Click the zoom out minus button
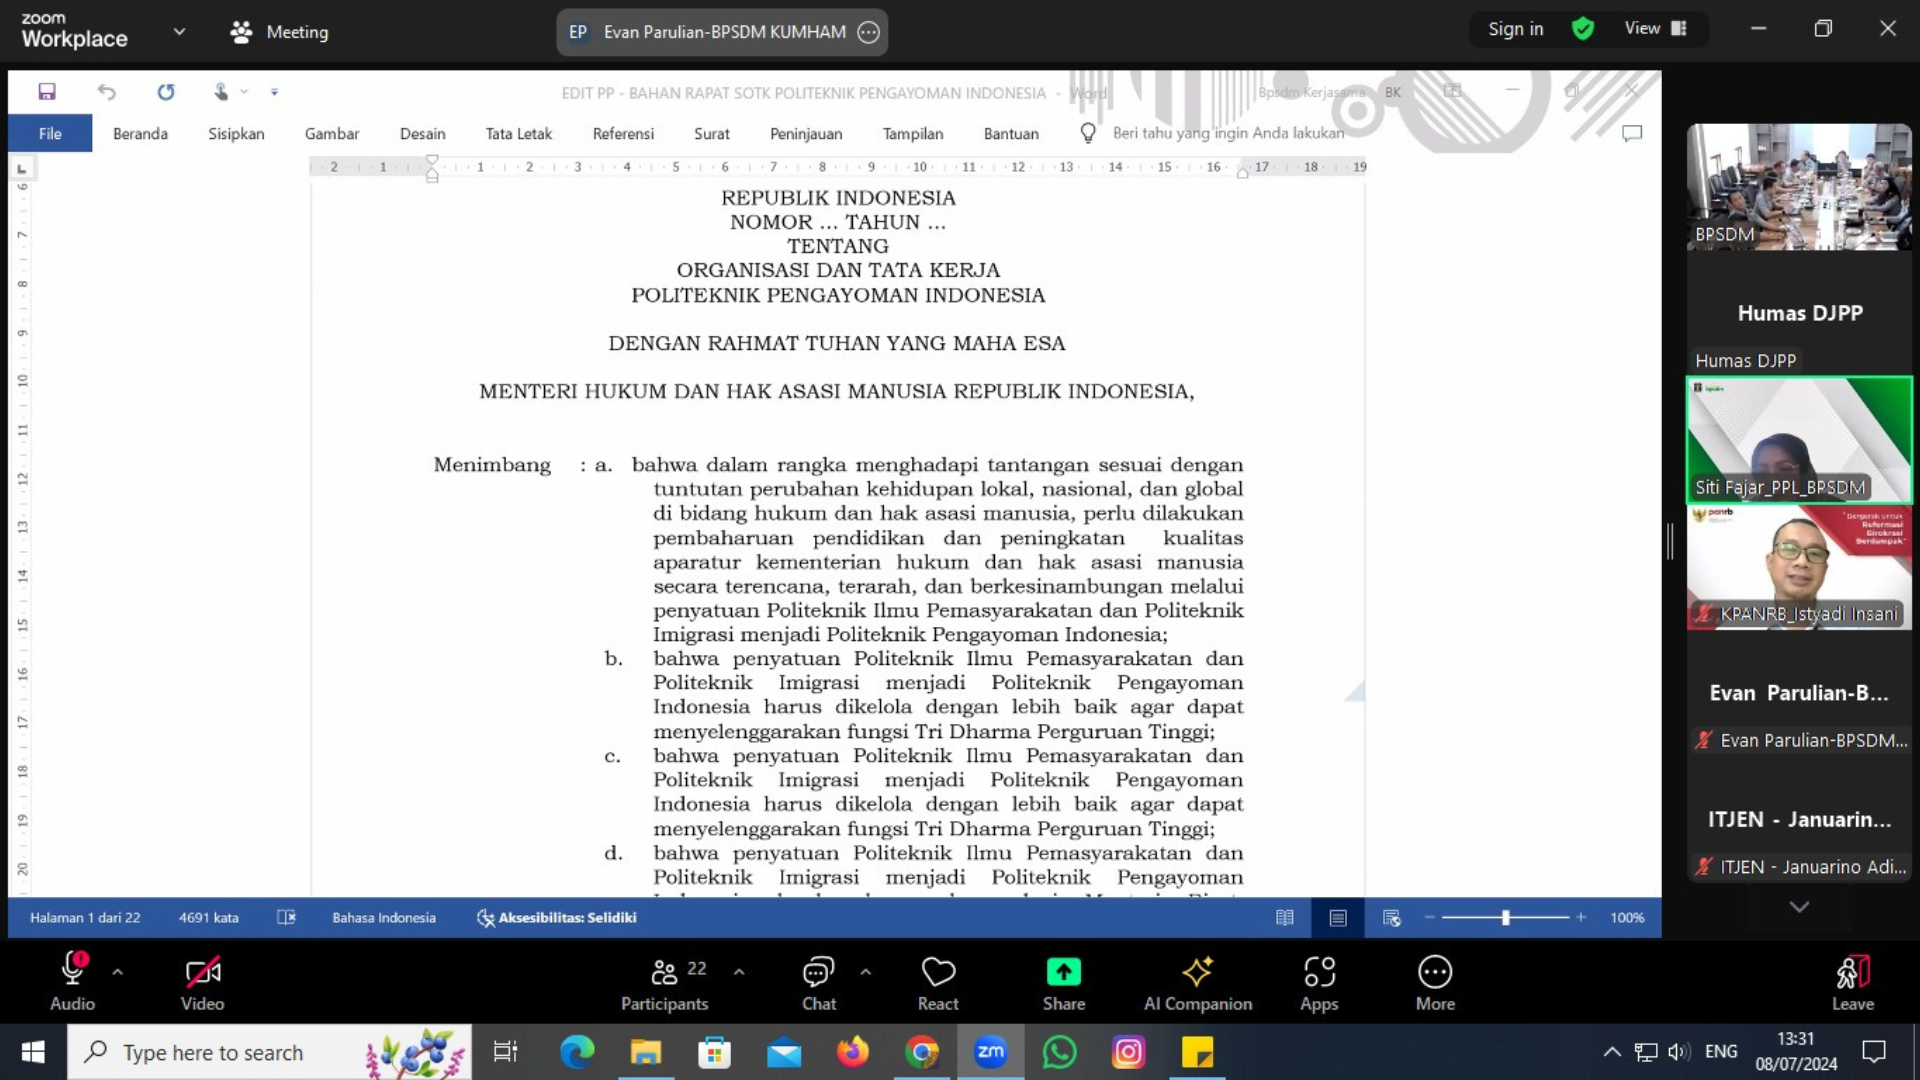This screenshot has width=1920, height=1080. coord(1429,917)
